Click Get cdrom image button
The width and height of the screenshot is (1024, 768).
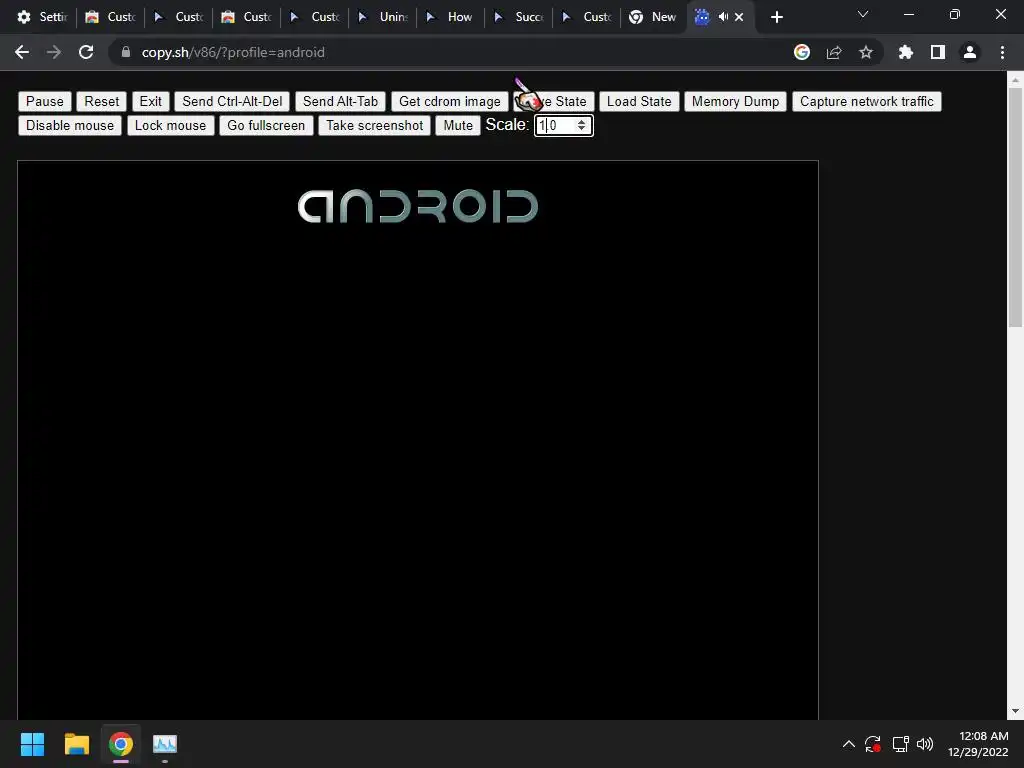pyautogui.click(x=449, y=101)
